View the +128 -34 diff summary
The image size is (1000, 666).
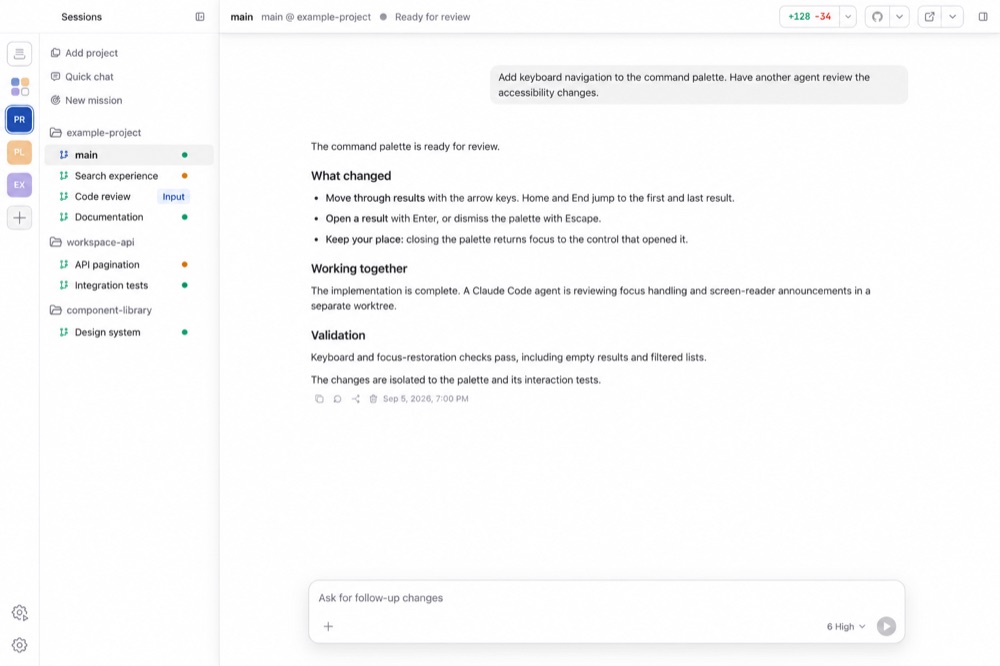pyautogui.click(x=809, y=17)
